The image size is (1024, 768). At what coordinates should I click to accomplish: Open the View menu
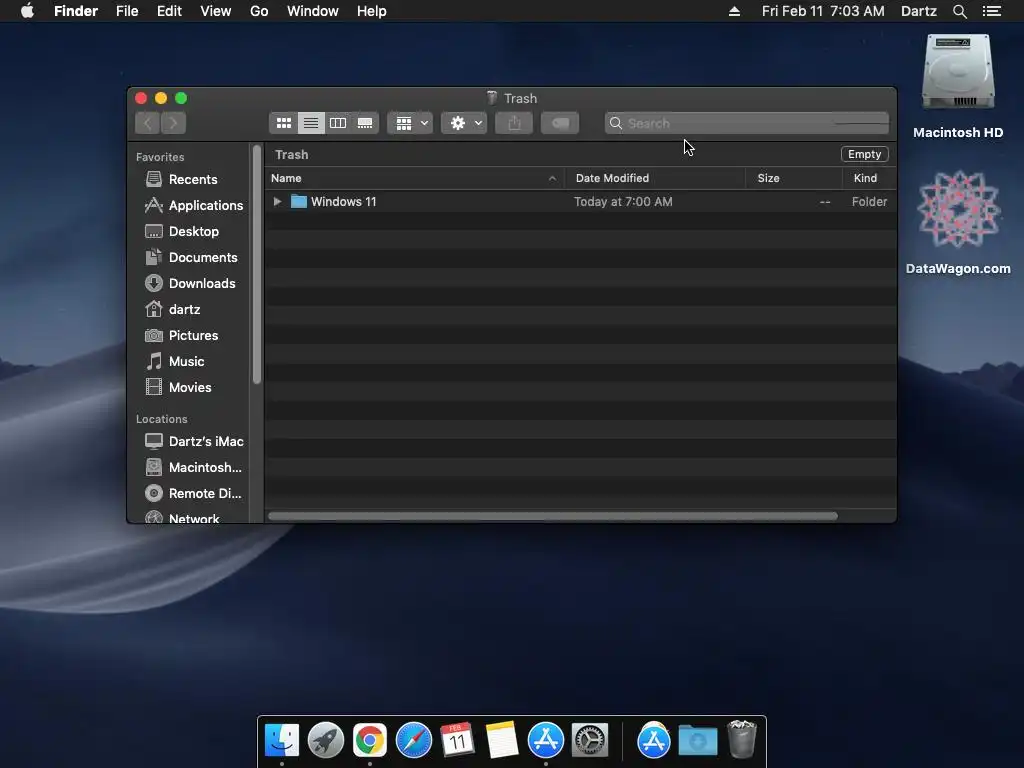point(216,11)
